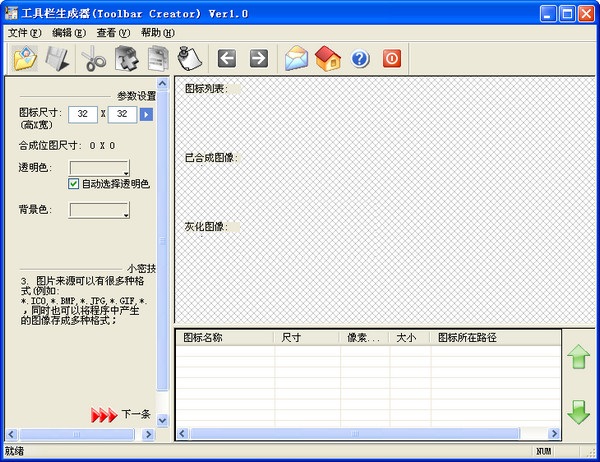
Task: Click the open folder toolbar icon
Action: click(25, 59)
